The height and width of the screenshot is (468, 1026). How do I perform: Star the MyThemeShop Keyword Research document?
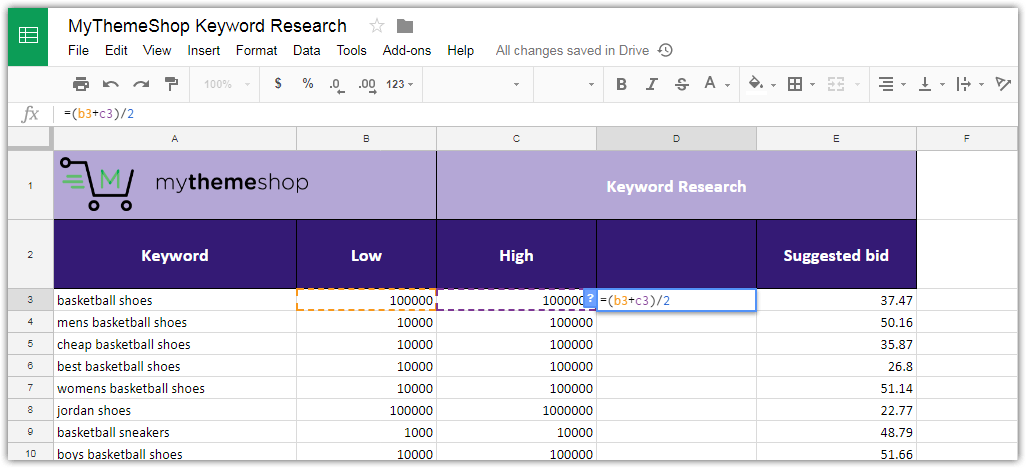coord(376,26)
